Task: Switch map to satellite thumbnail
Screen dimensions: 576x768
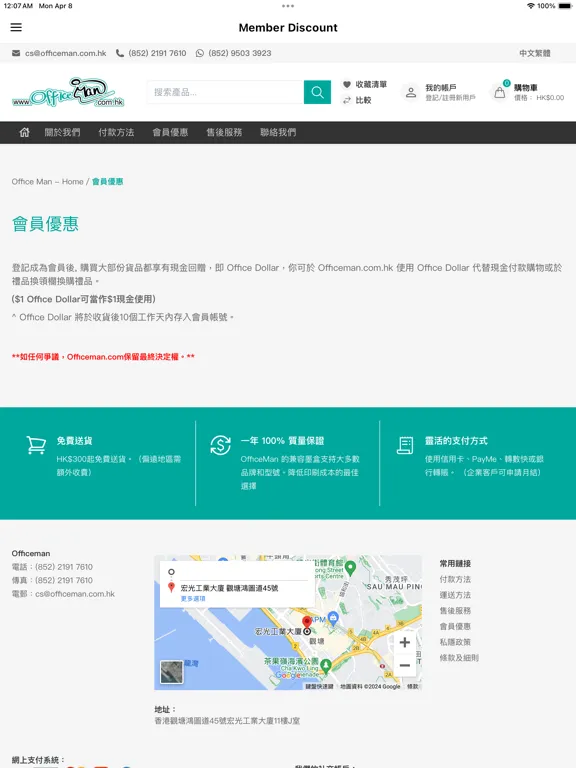Action: click(172, 672)
